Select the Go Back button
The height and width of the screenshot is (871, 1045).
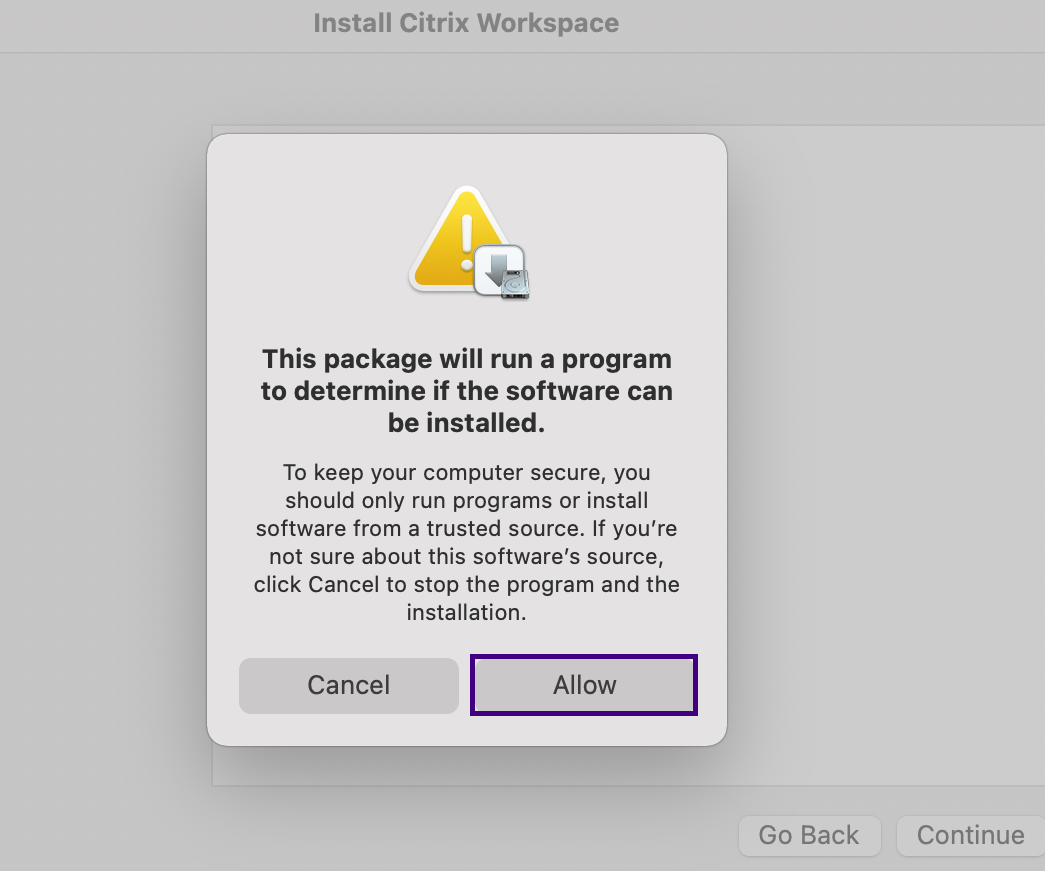coord(809,835)
